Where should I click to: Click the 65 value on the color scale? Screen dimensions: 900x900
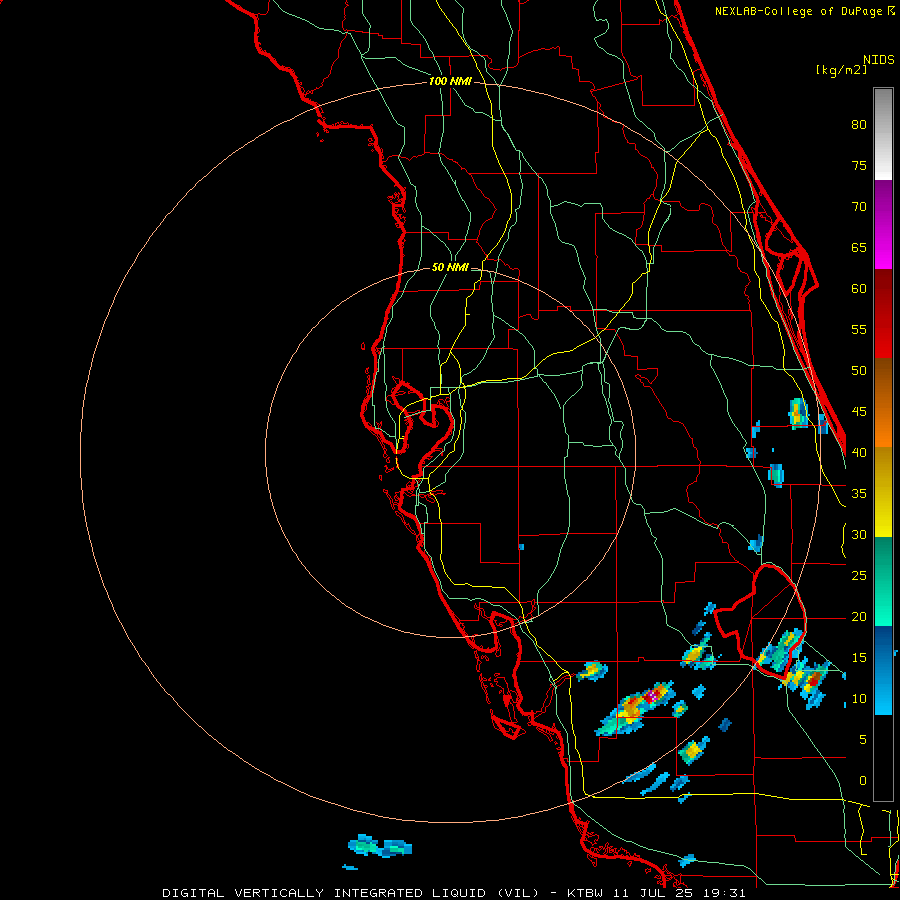[859, 247]
